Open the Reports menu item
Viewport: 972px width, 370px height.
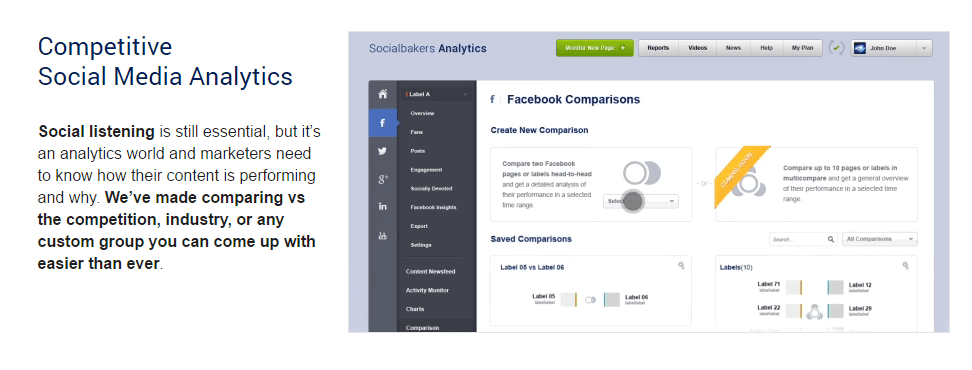(658, 48)
